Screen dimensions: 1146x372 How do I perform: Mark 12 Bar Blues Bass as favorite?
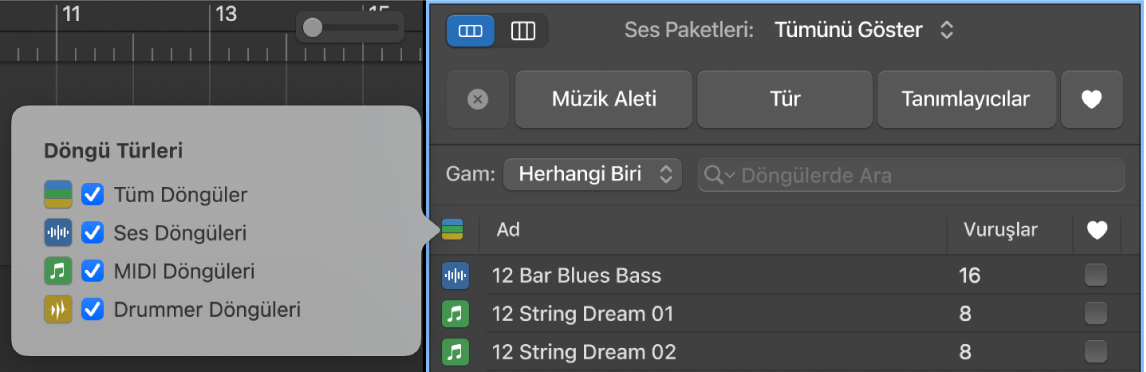click(1096, 275)
